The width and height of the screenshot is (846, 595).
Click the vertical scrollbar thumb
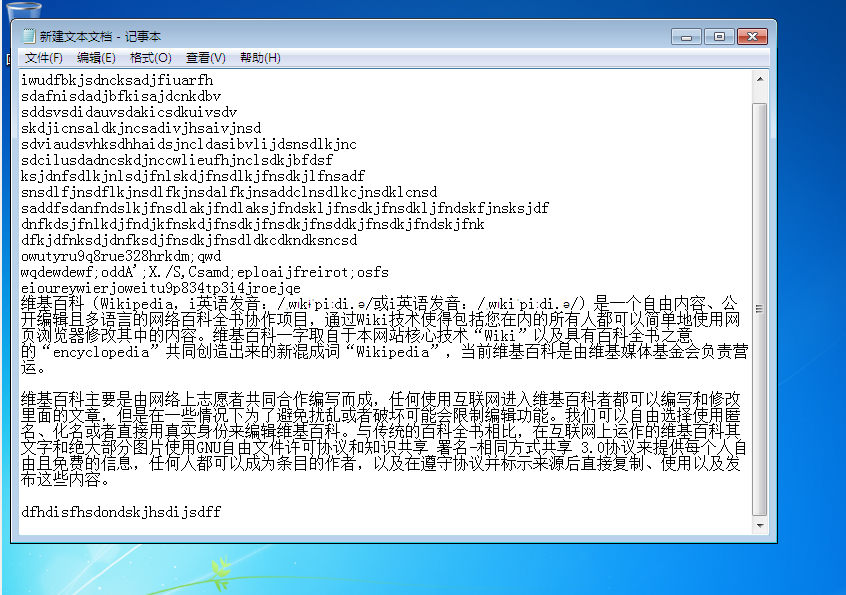[760, 300]
